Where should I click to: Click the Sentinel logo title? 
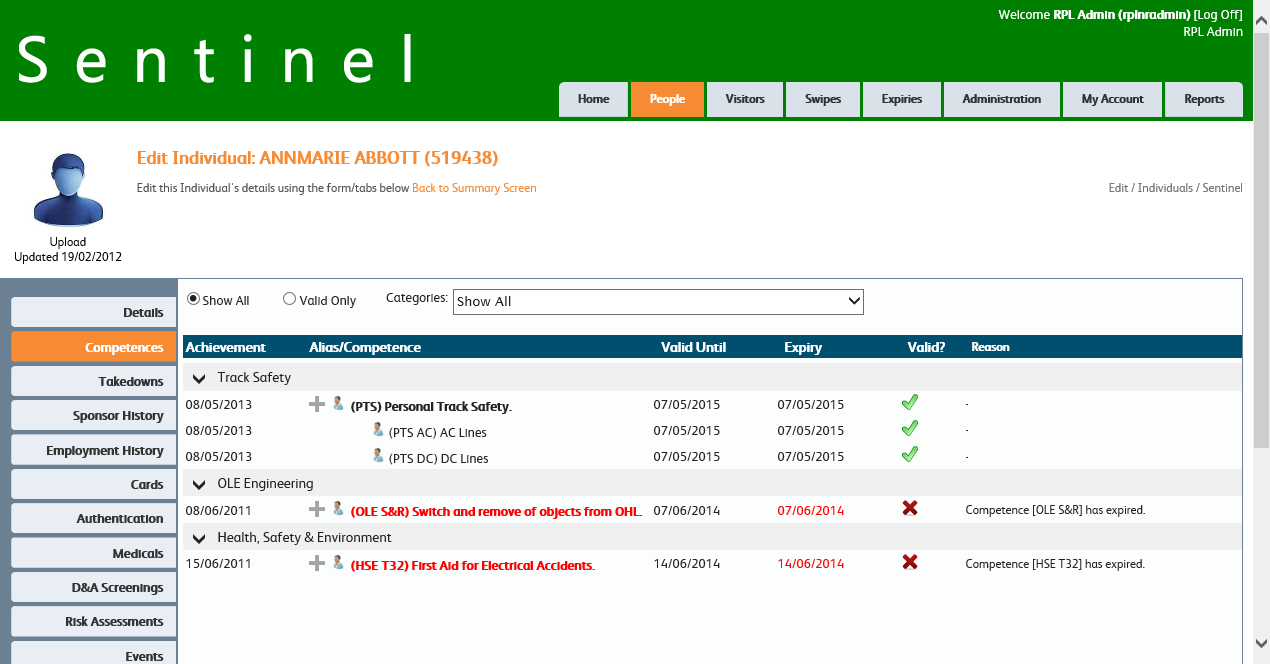[217, 59]
